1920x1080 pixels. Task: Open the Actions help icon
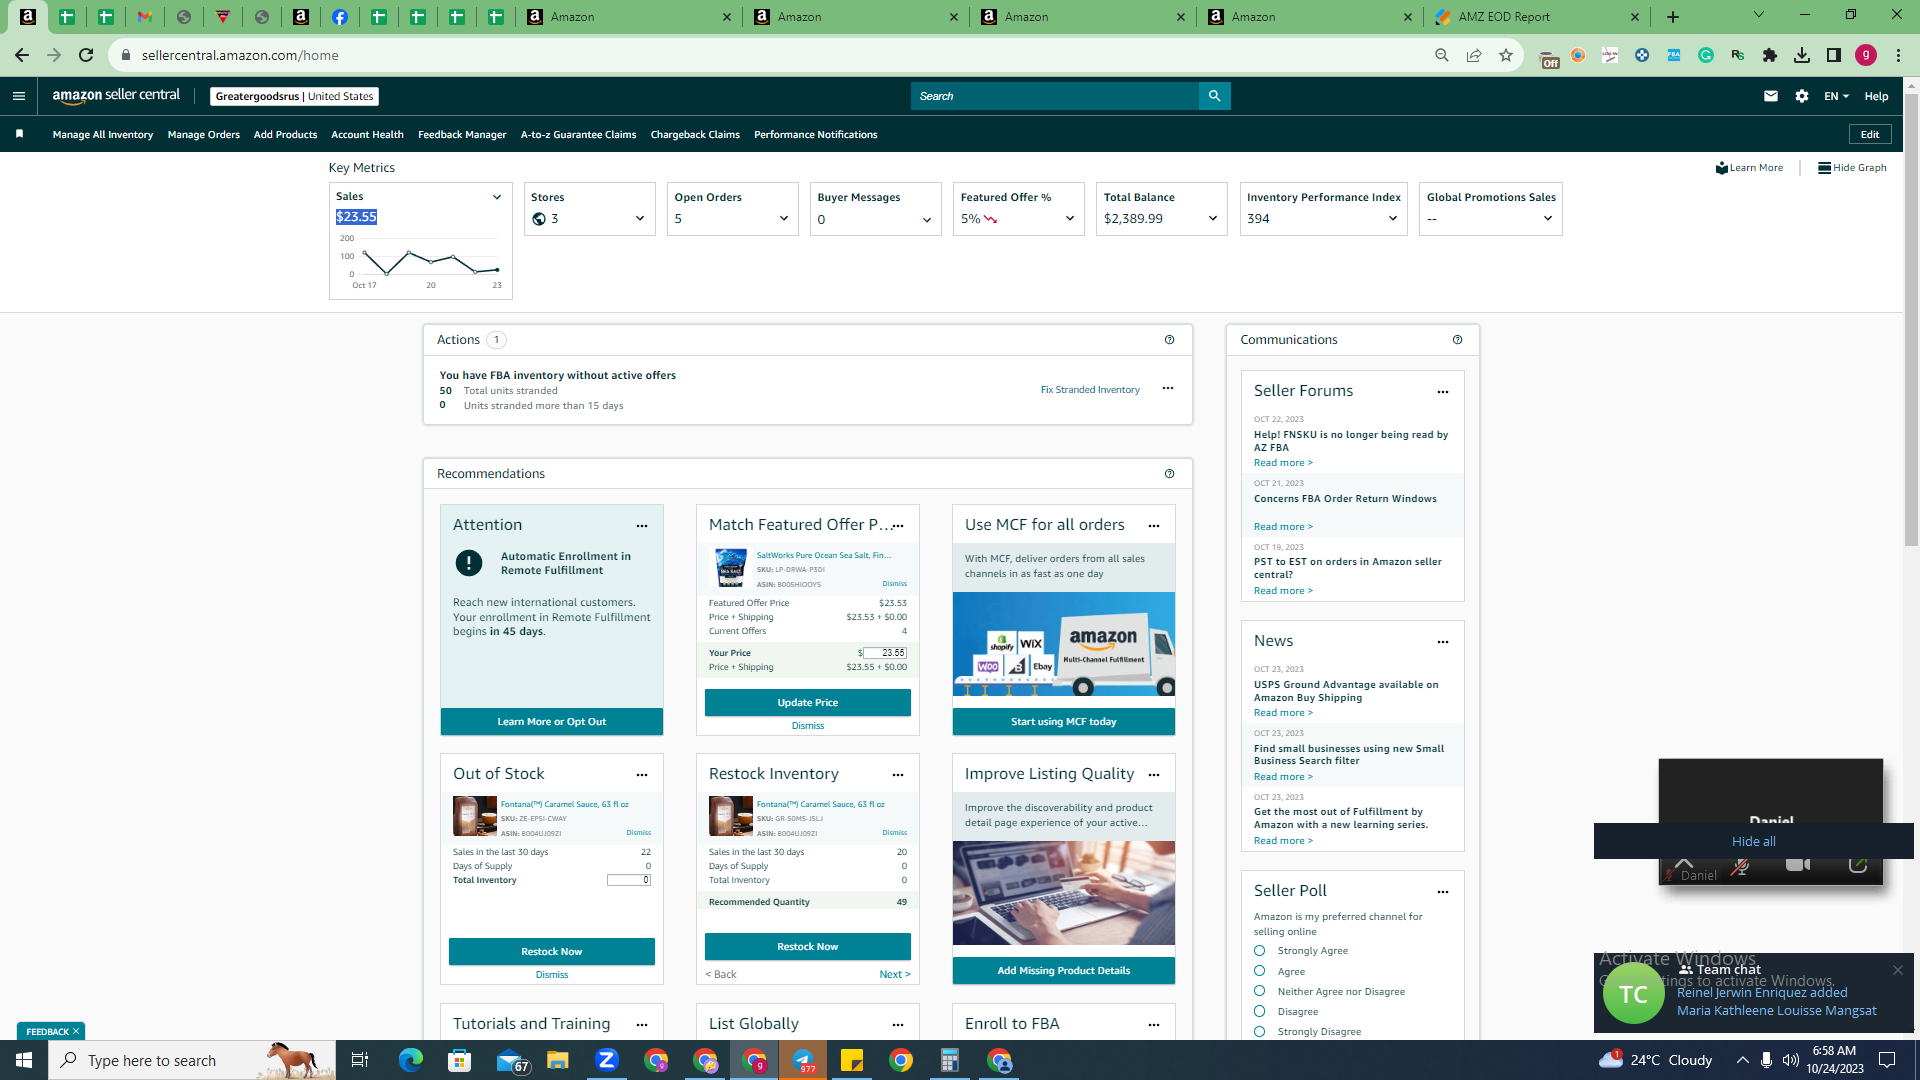1169,340
